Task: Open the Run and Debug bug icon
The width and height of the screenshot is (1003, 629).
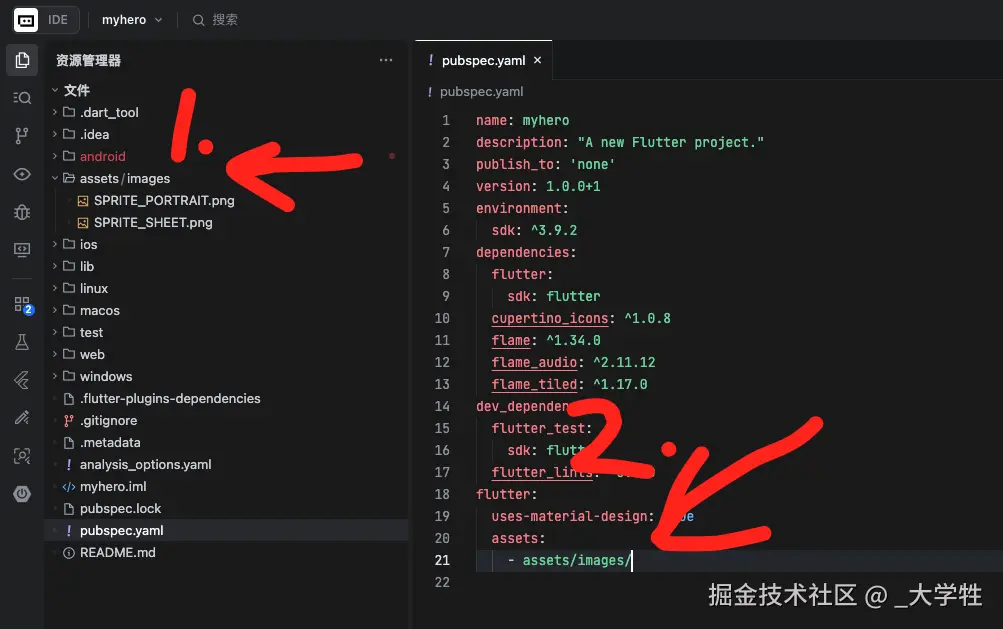Action: coord(21,212)
